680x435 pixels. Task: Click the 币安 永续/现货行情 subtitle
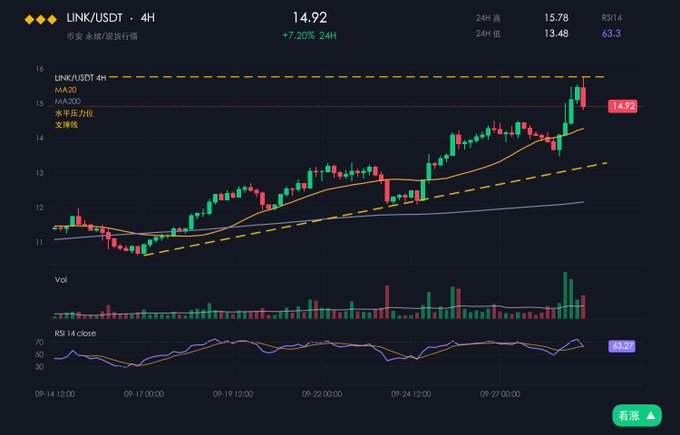pyautogui.click(x=102, y=36)
